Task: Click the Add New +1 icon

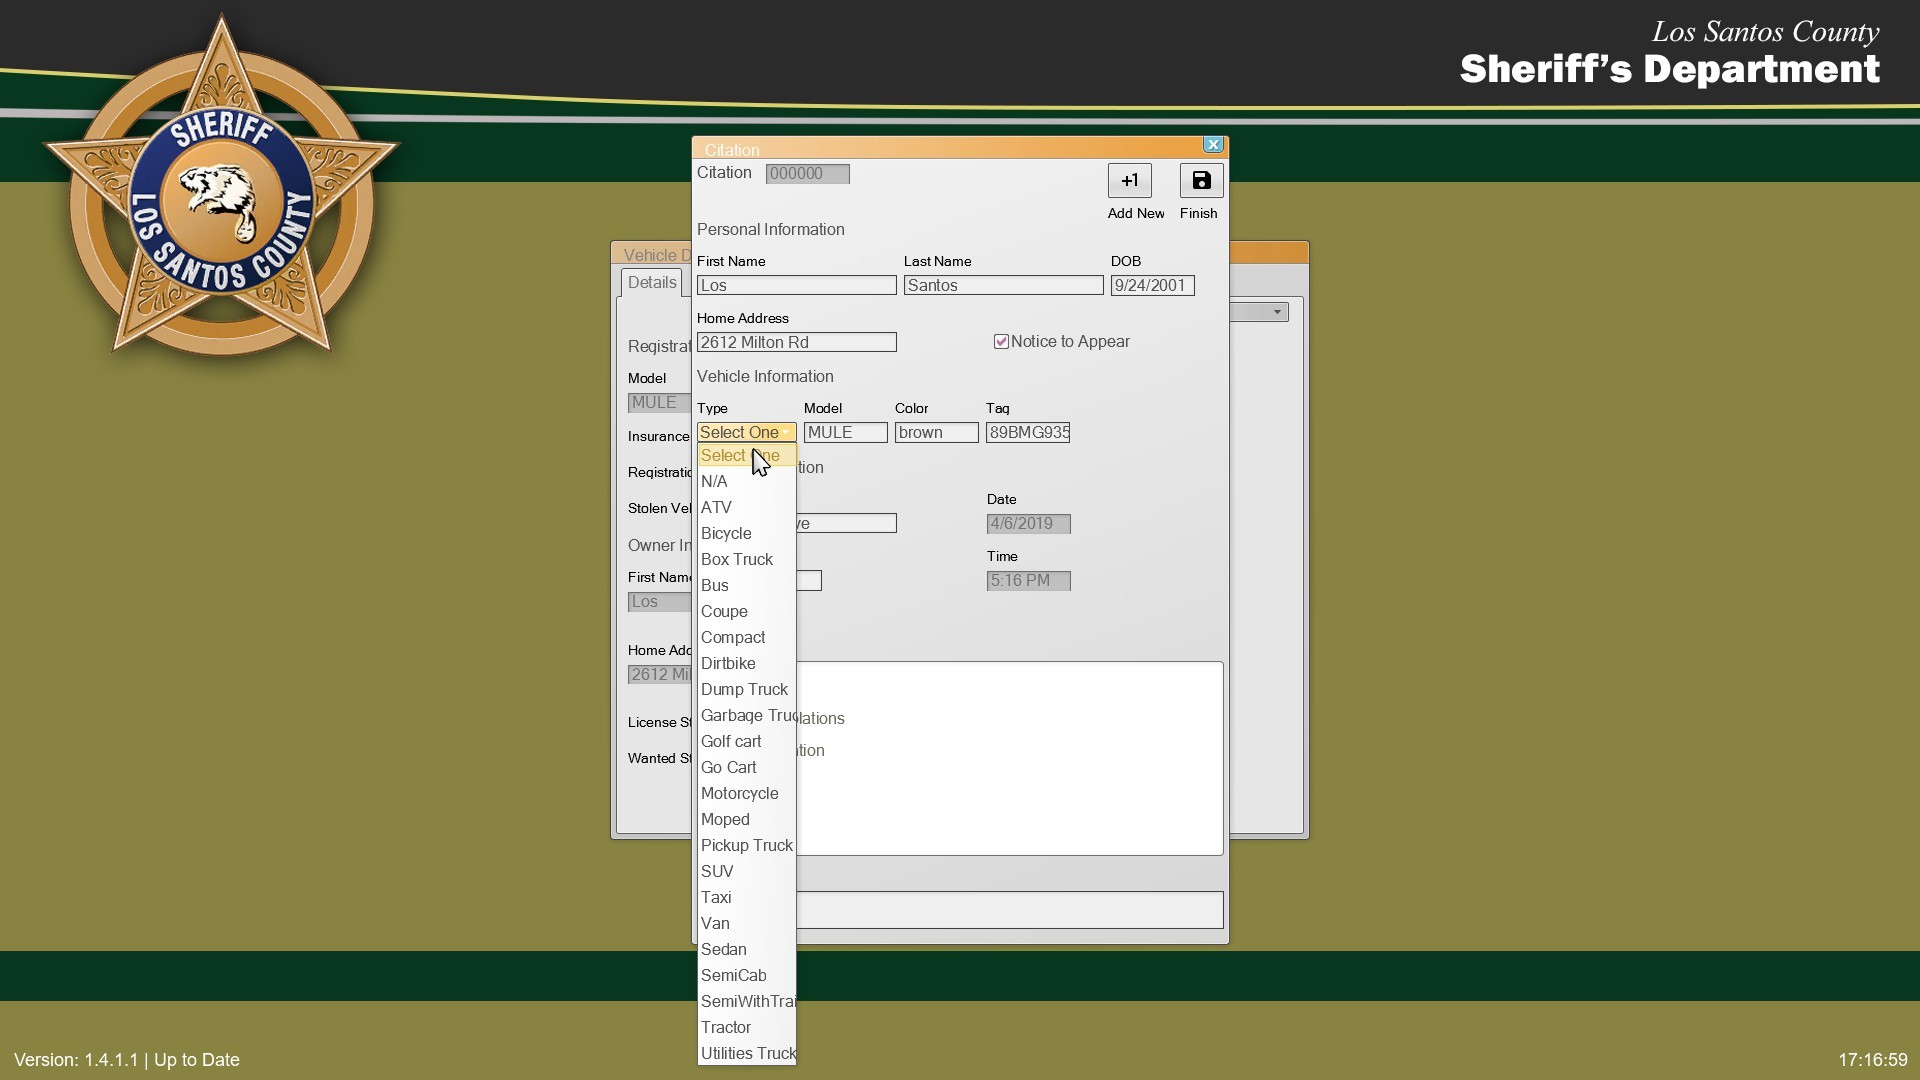Action: pos(1129,181)
